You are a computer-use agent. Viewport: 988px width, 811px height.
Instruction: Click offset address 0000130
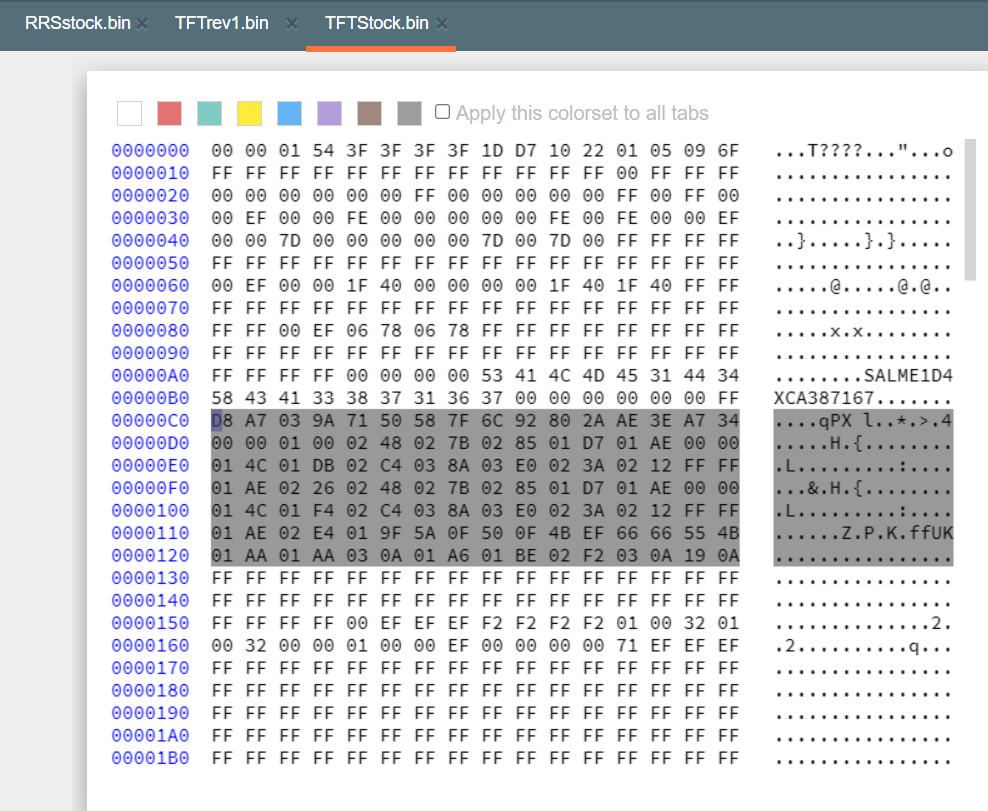[x=150, y=578]
